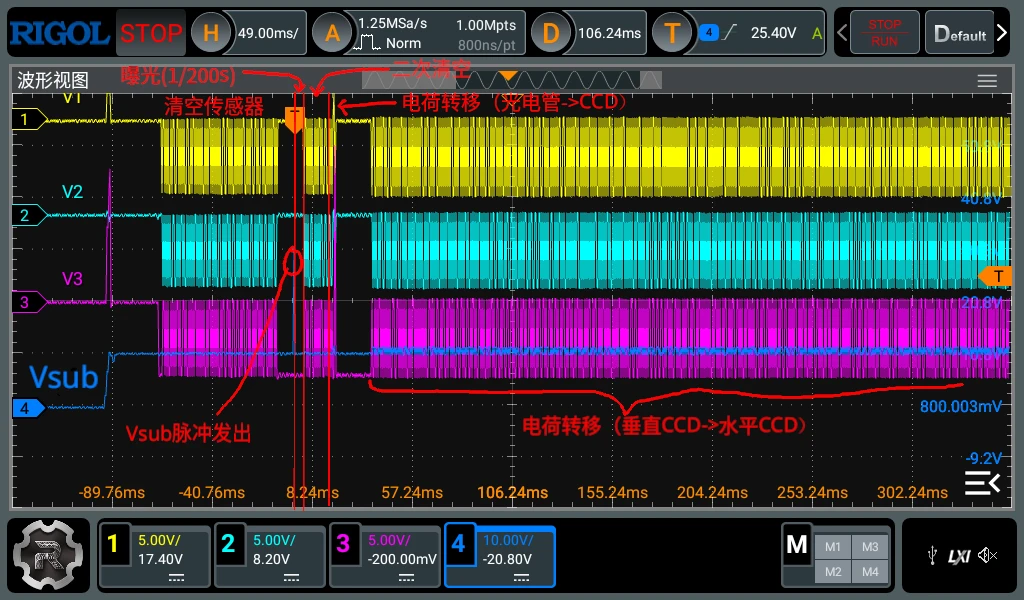Expand the side results panel arrow
This screenshot has height=600, width=1024.
[x=982, y=483]
